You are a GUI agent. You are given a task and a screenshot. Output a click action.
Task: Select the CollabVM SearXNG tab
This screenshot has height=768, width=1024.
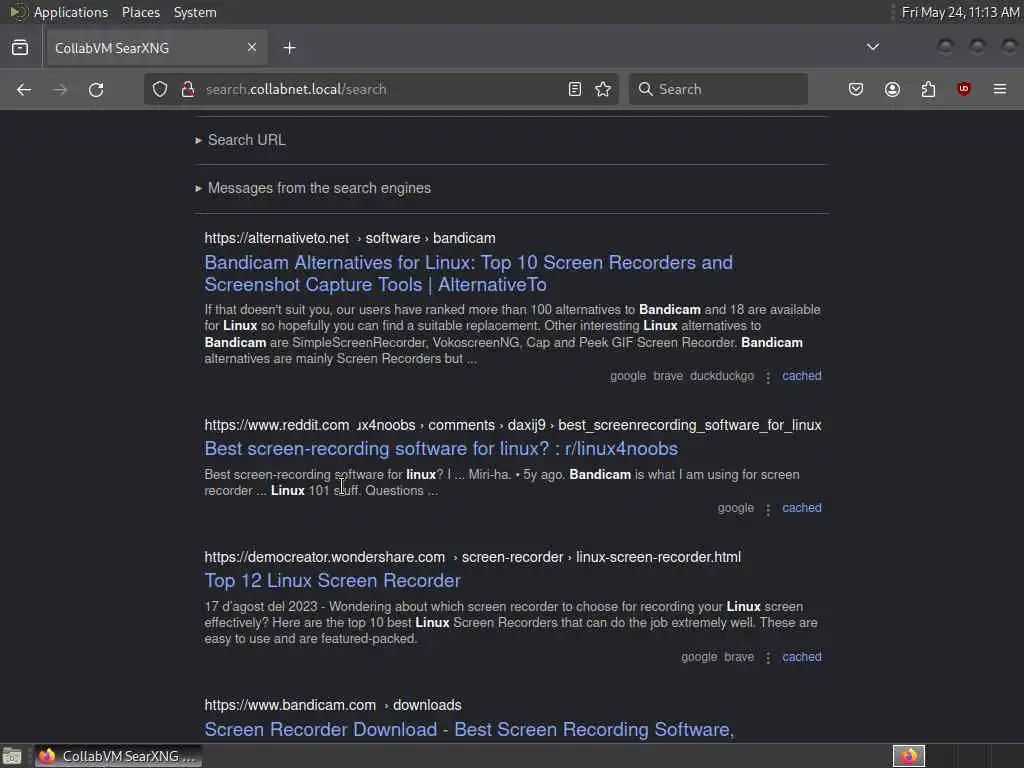tap(155, 48)
